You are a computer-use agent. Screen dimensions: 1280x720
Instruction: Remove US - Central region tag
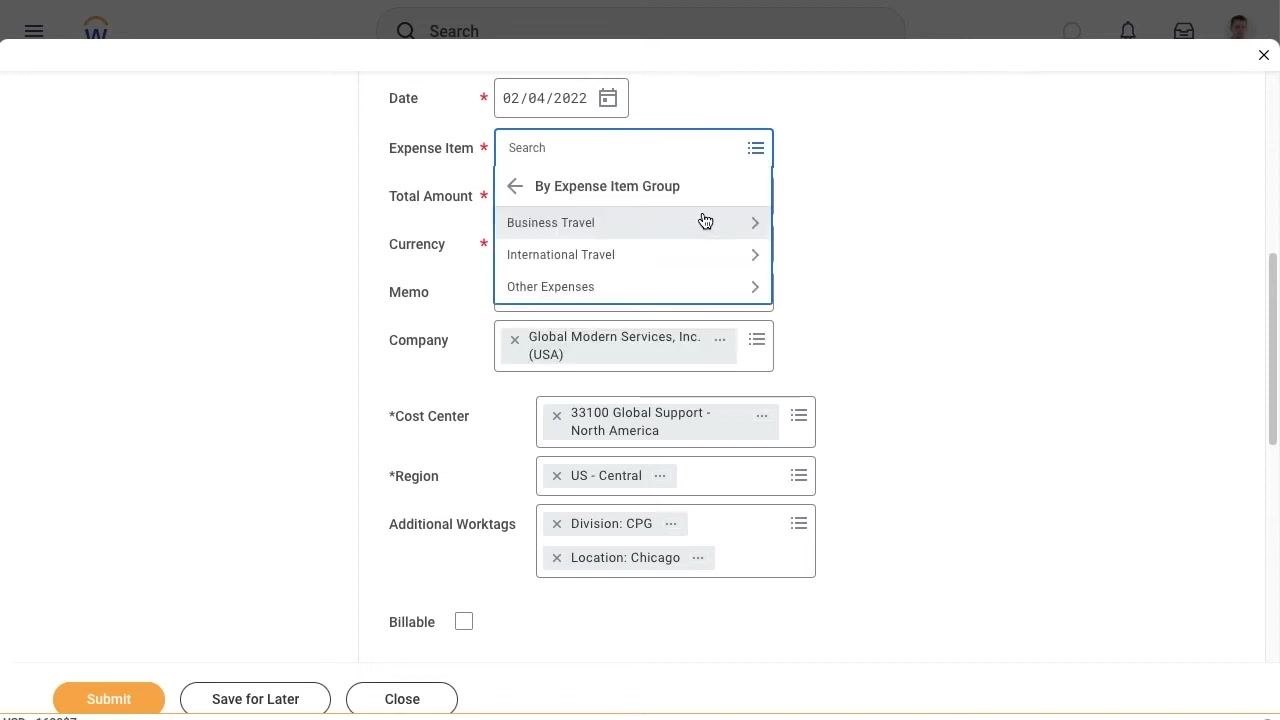point(557,476)
